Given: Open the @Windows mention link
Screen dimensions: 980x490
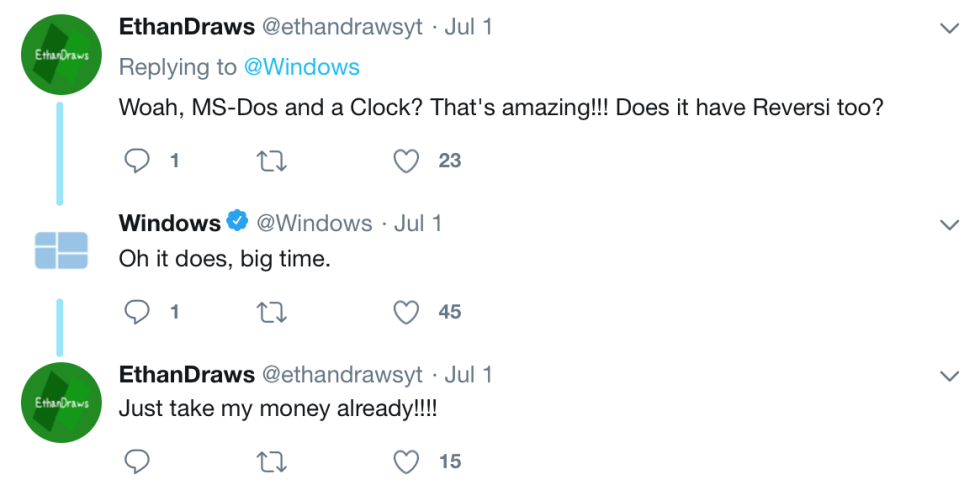Looking at the screenshot, I should 301,67.
